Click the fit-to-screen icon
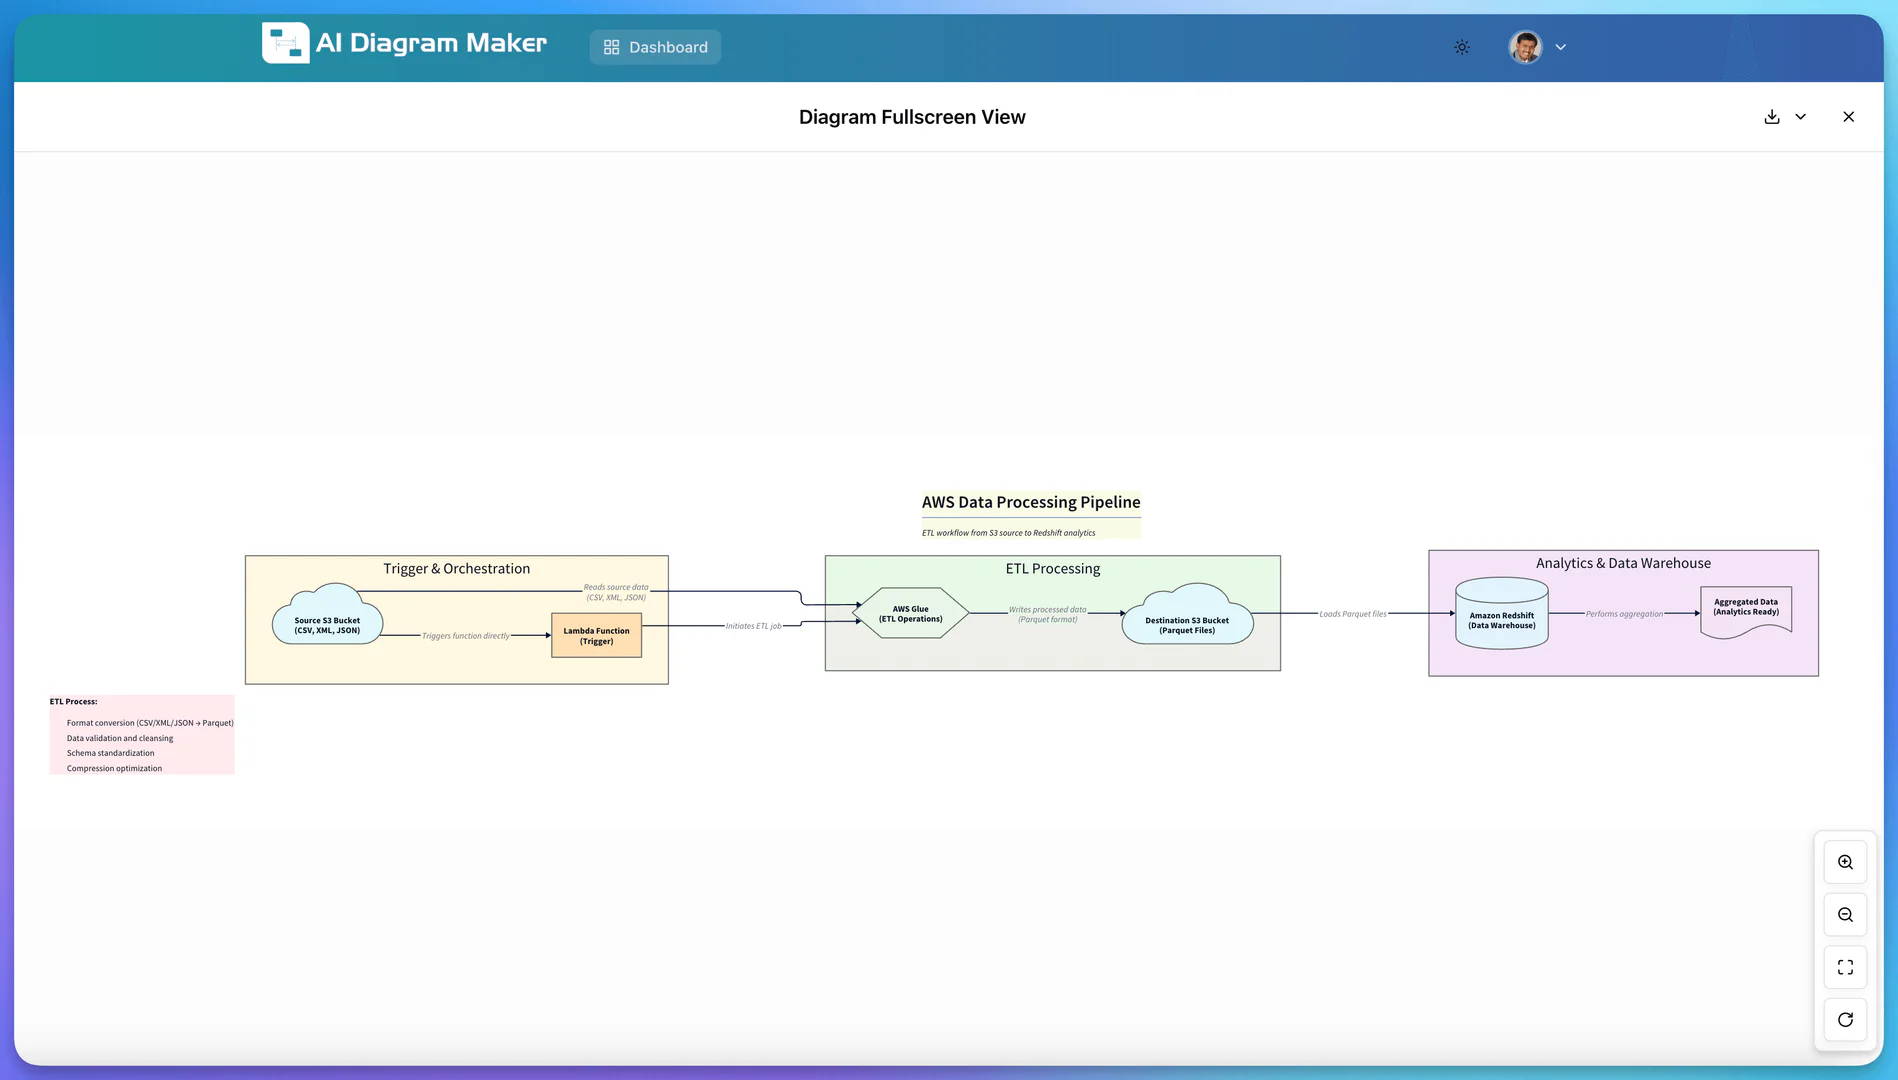This screenshot has height=1080, width=1898. (1844, 967)
